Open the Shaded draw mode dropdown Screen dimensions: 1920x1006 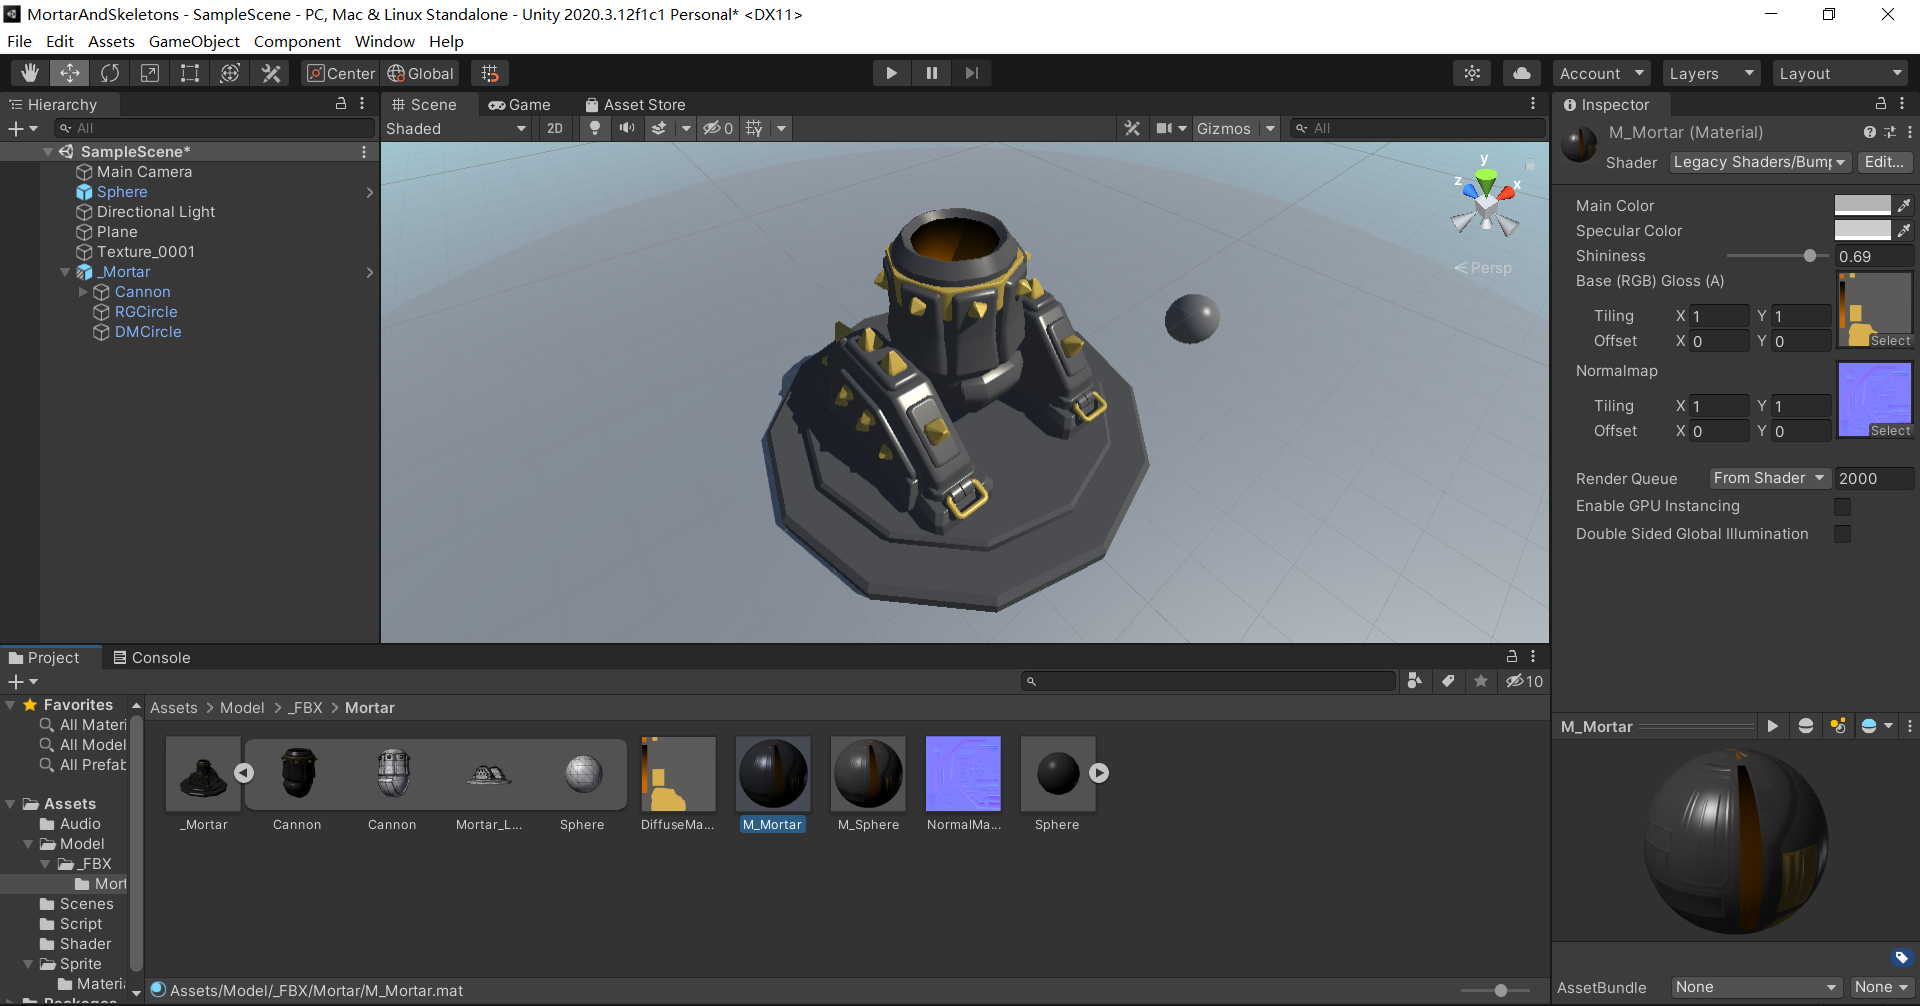457,128
